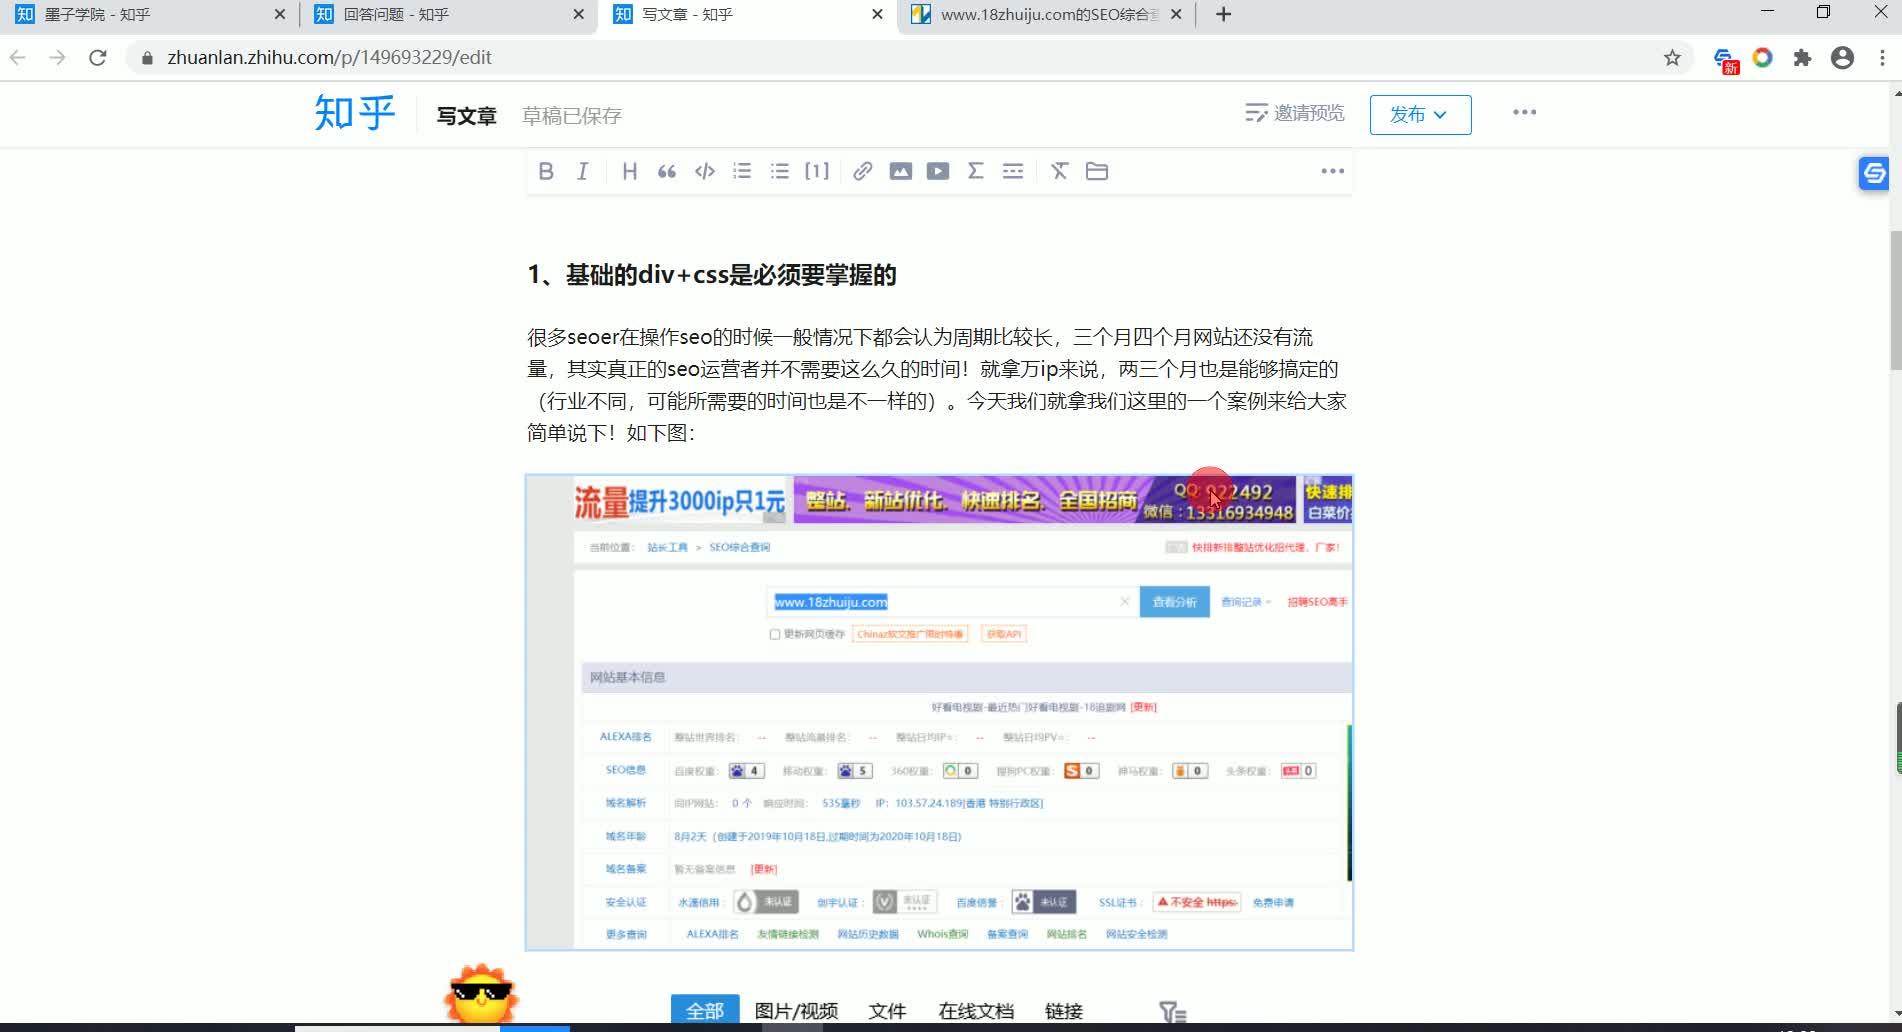Click the 草稿已保存 draft status

click(x=572, y=116)
